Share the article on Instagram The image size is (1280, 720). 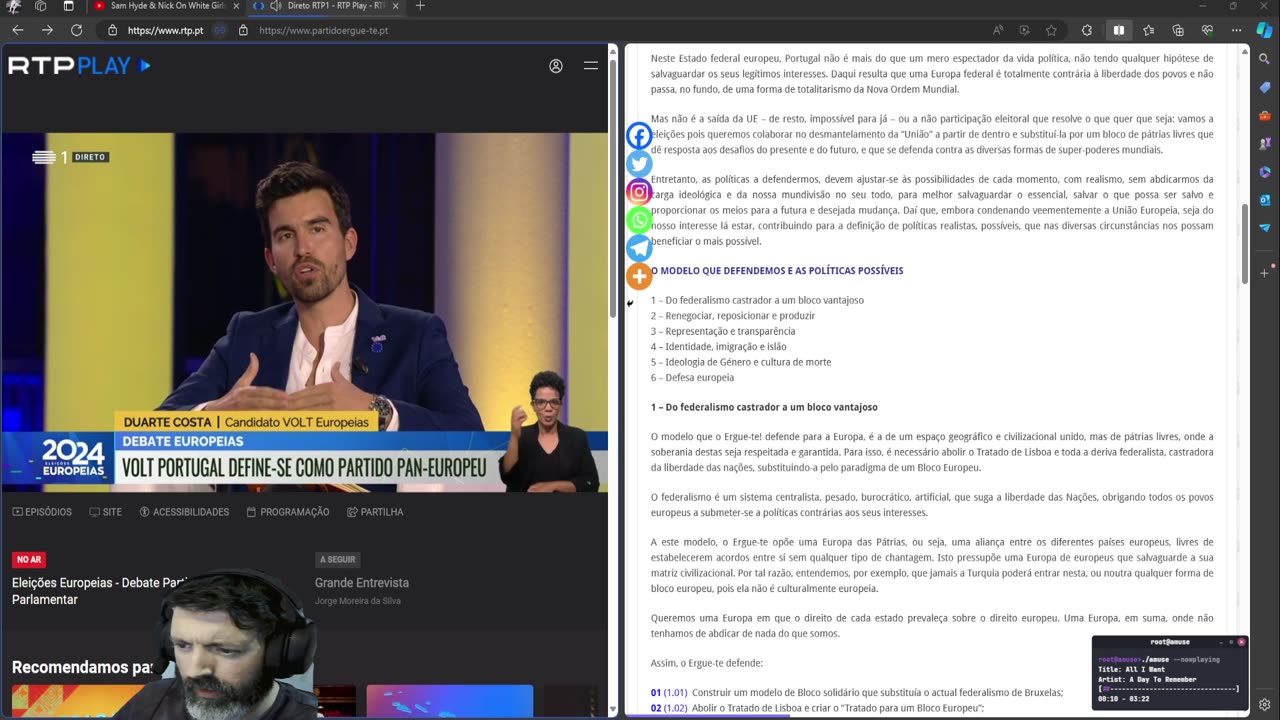coord(639,192)
